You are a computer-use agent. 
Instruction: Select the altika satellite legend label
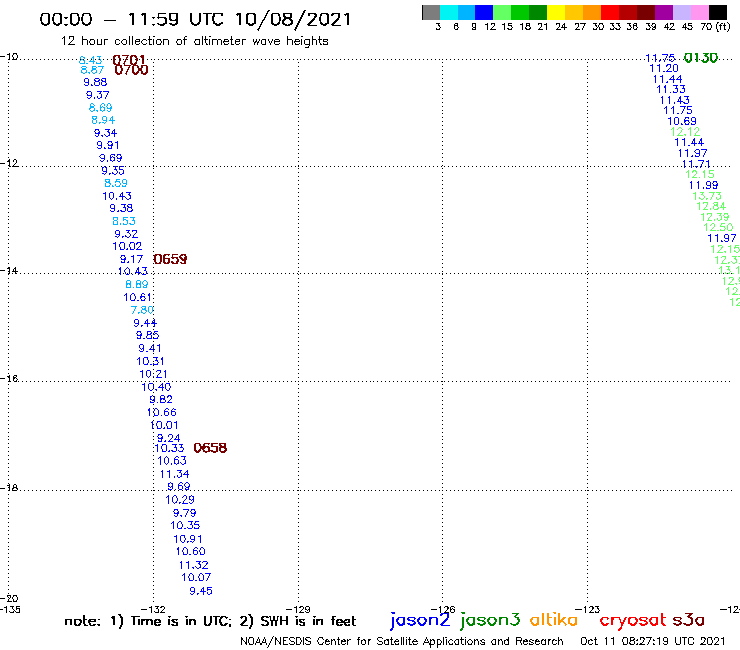click(553, 620)
